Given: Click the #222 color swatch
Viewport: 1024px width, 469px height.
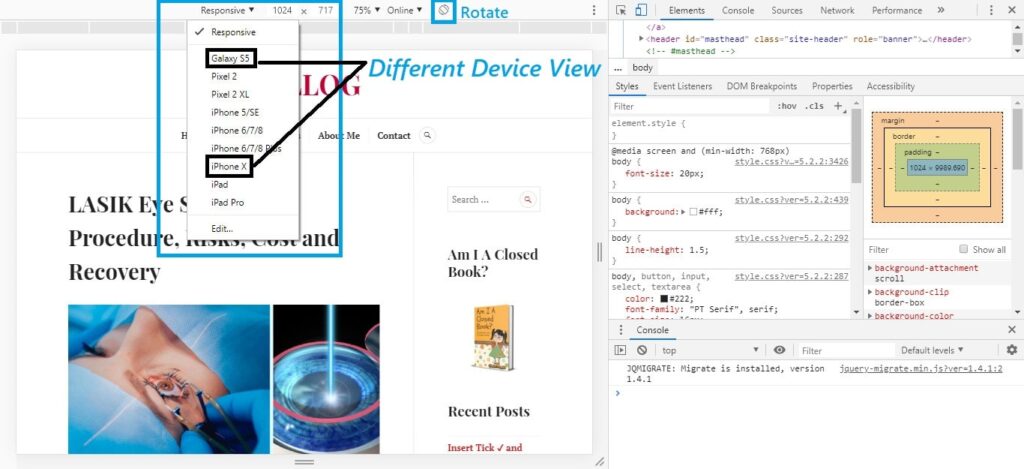Looking at the screenshot, I should (x=664, y=299).
